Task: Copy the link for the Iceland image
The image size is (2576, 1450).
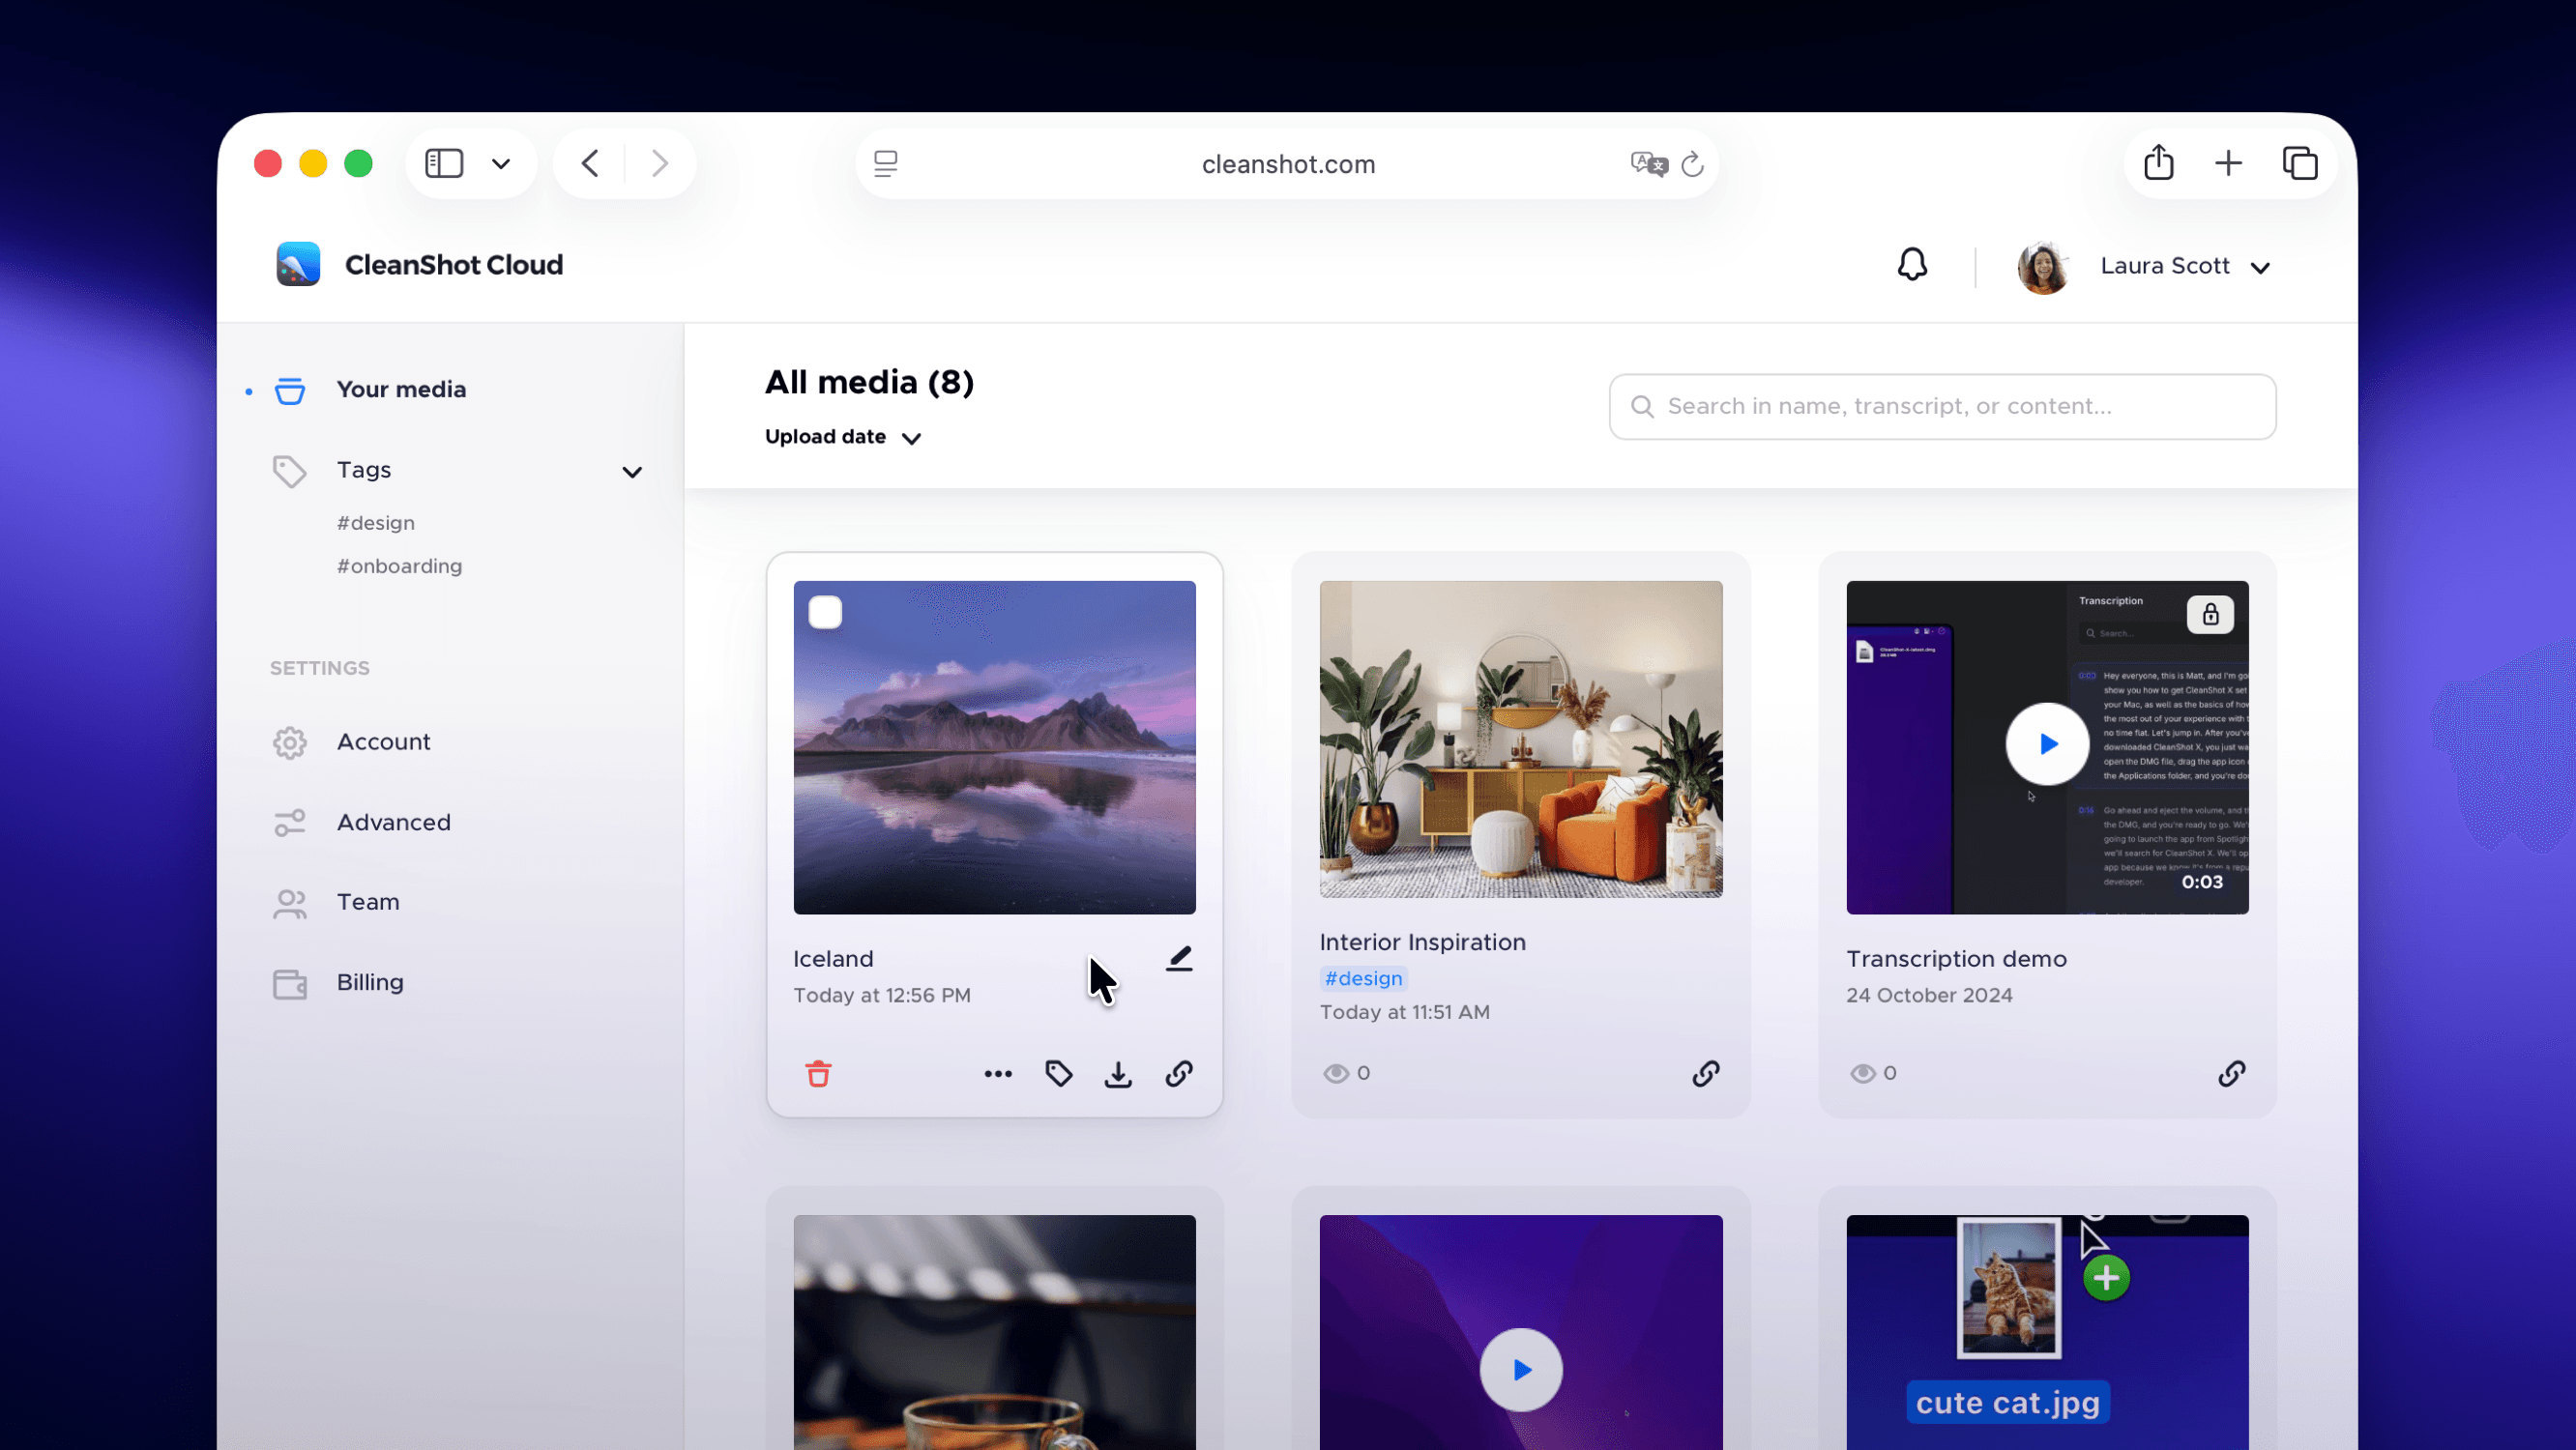Action: [1179, 1074]
